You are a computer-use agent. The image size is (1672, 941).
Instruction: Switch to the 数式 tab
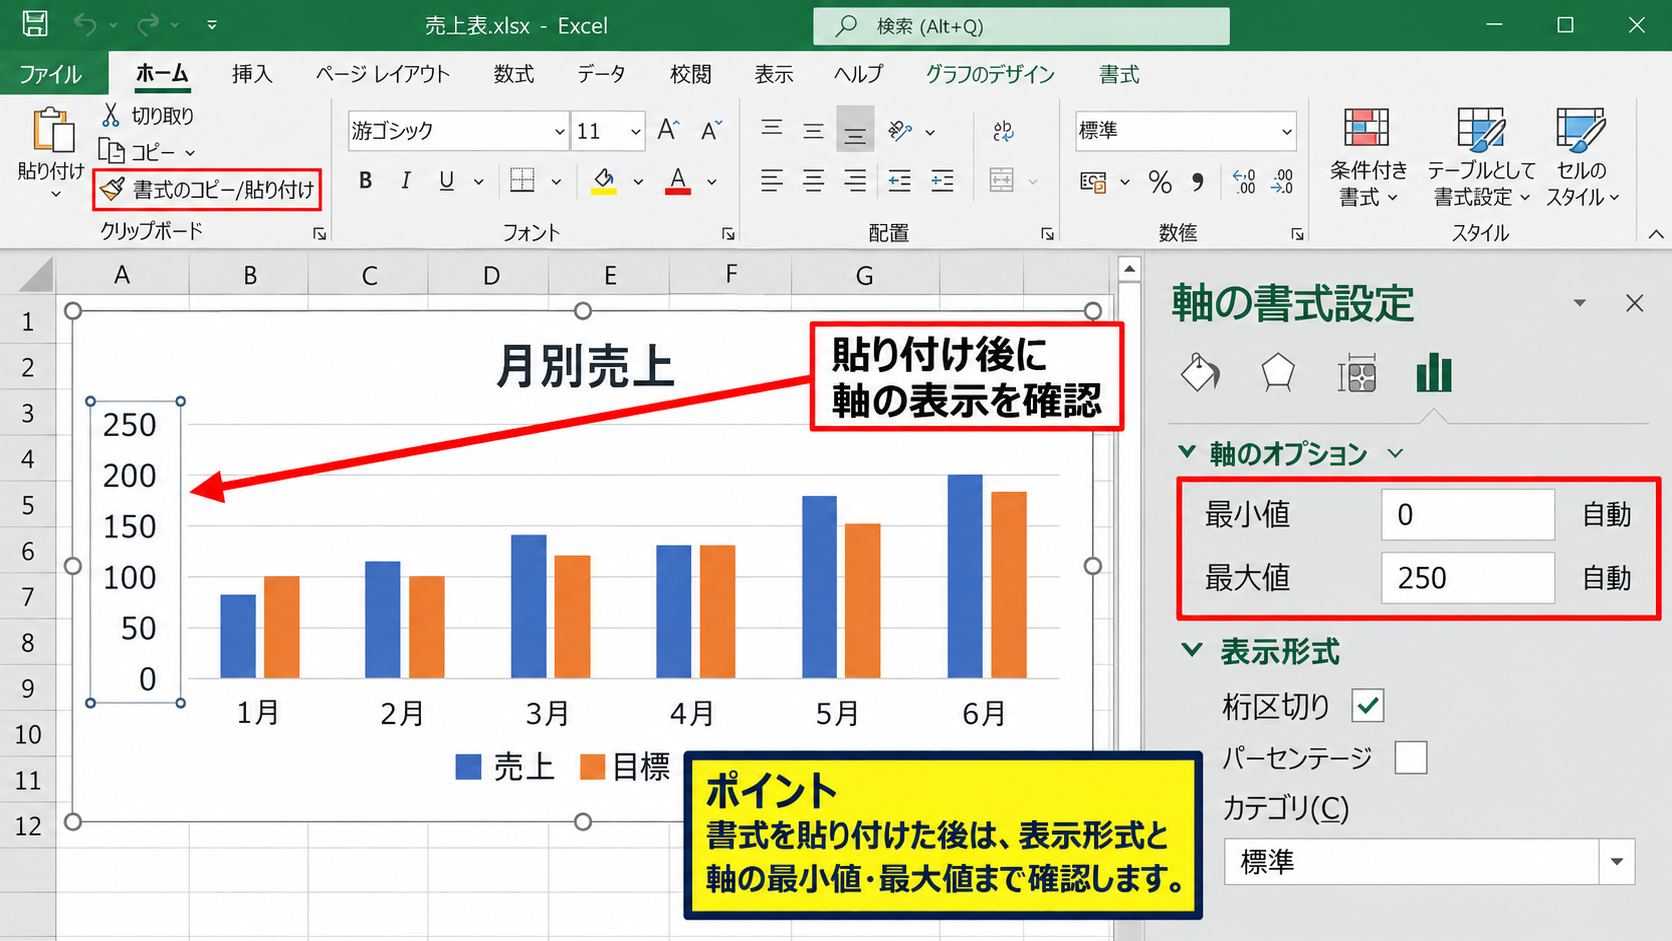click(x=514, y=74)
